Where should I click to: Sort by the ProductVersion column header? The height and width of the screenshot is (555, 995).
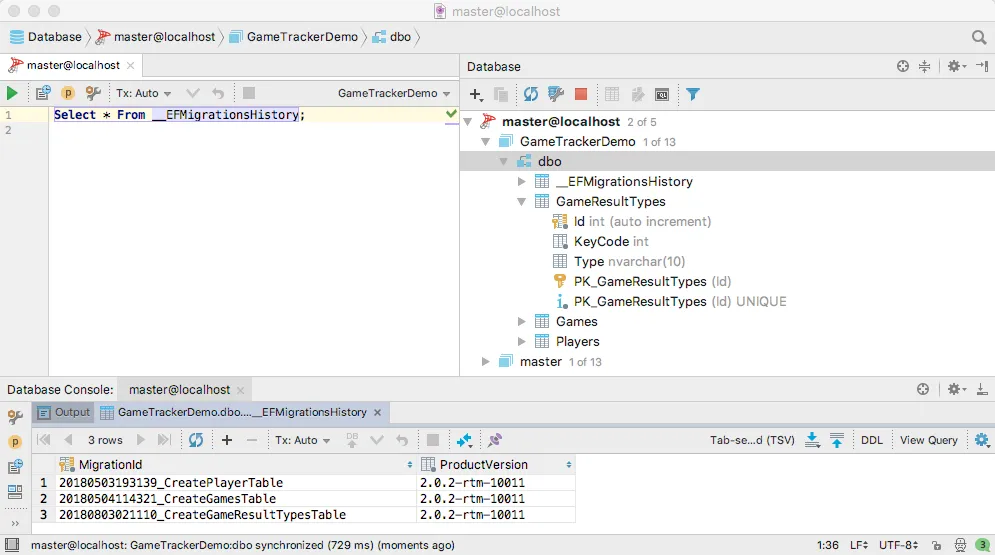[496, 465]
